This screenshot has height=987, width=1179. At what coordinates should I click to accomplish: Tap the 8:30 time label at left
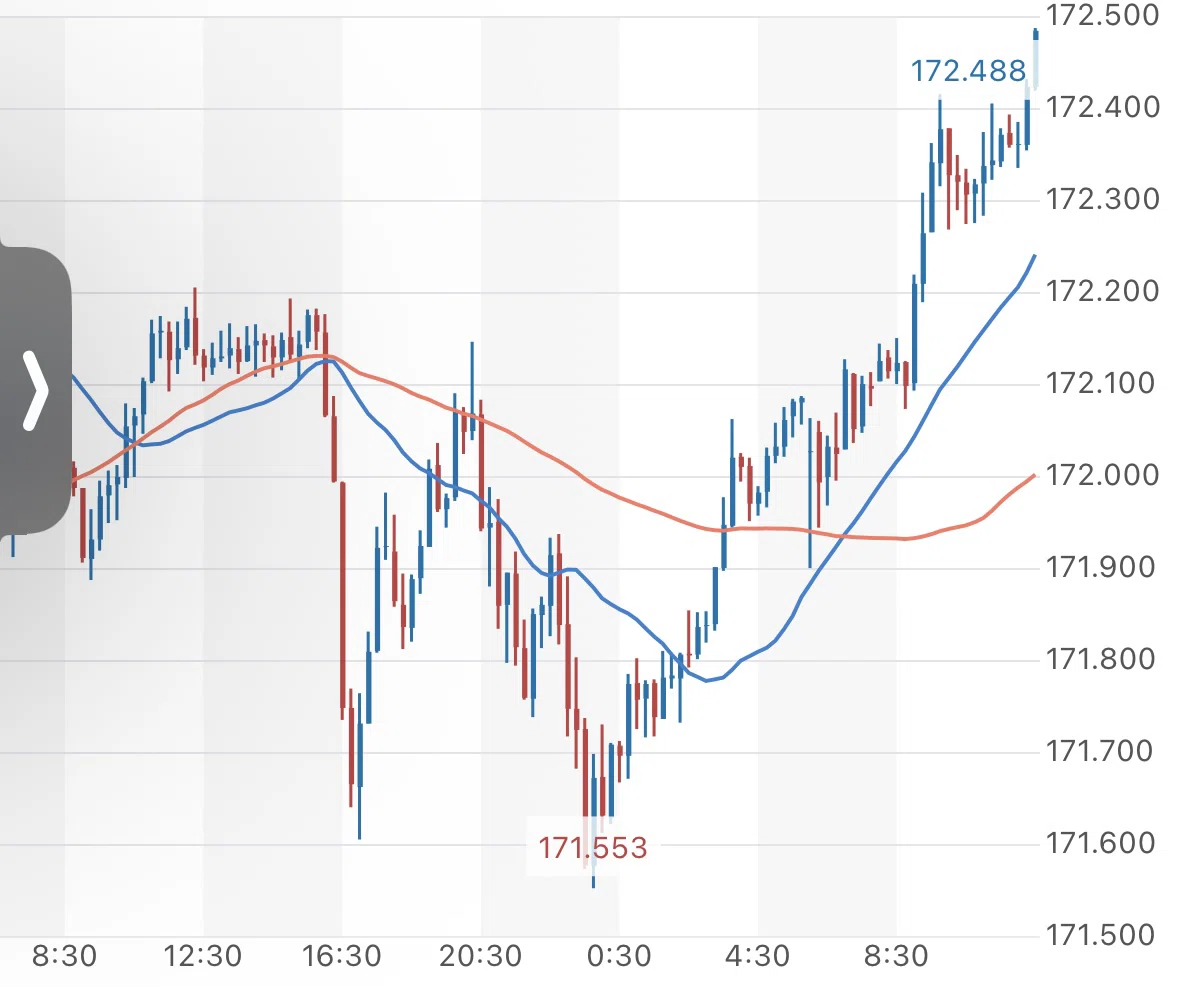coord(65,956)
